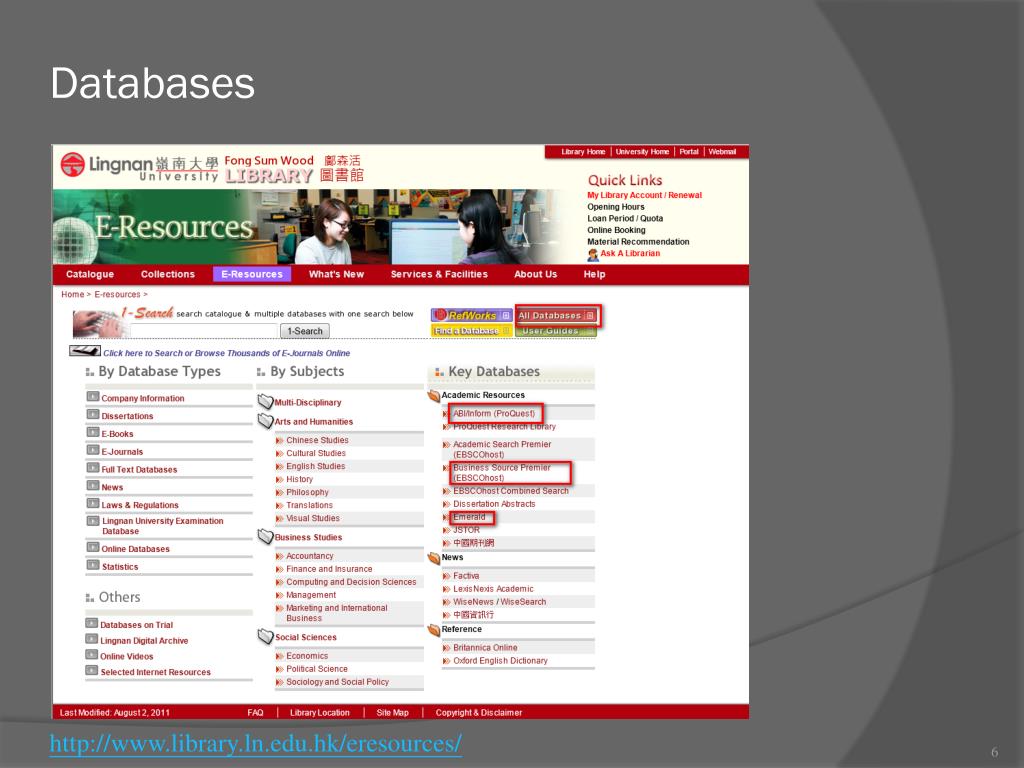Click the E-Journals airplane icon
Image resolution: width=1024 pixels, height=768 pixels.
pos(85,351)
